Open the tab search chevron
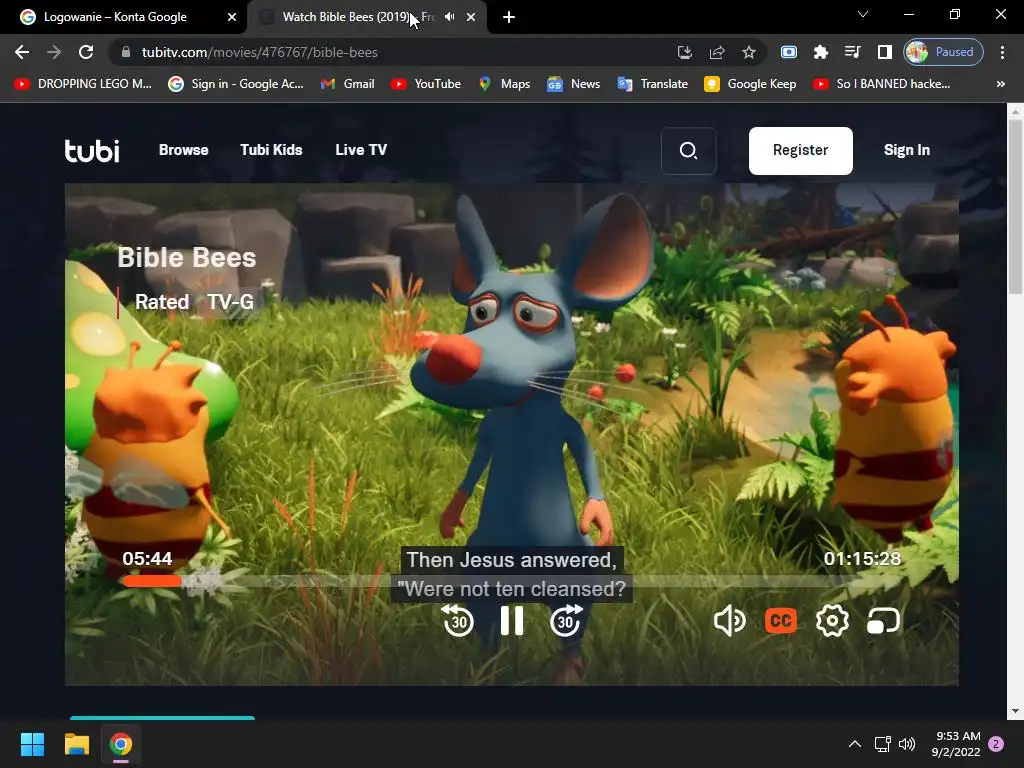This screenshot has width=1024, height=768. (x=863, y=14)
